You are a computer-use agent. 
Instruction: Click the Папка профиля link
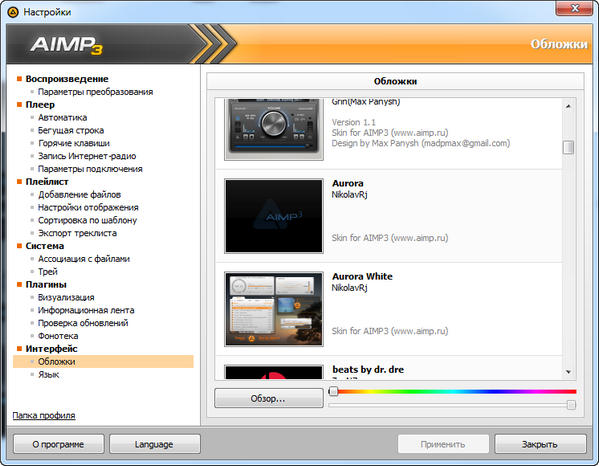[x=44, y=416]
